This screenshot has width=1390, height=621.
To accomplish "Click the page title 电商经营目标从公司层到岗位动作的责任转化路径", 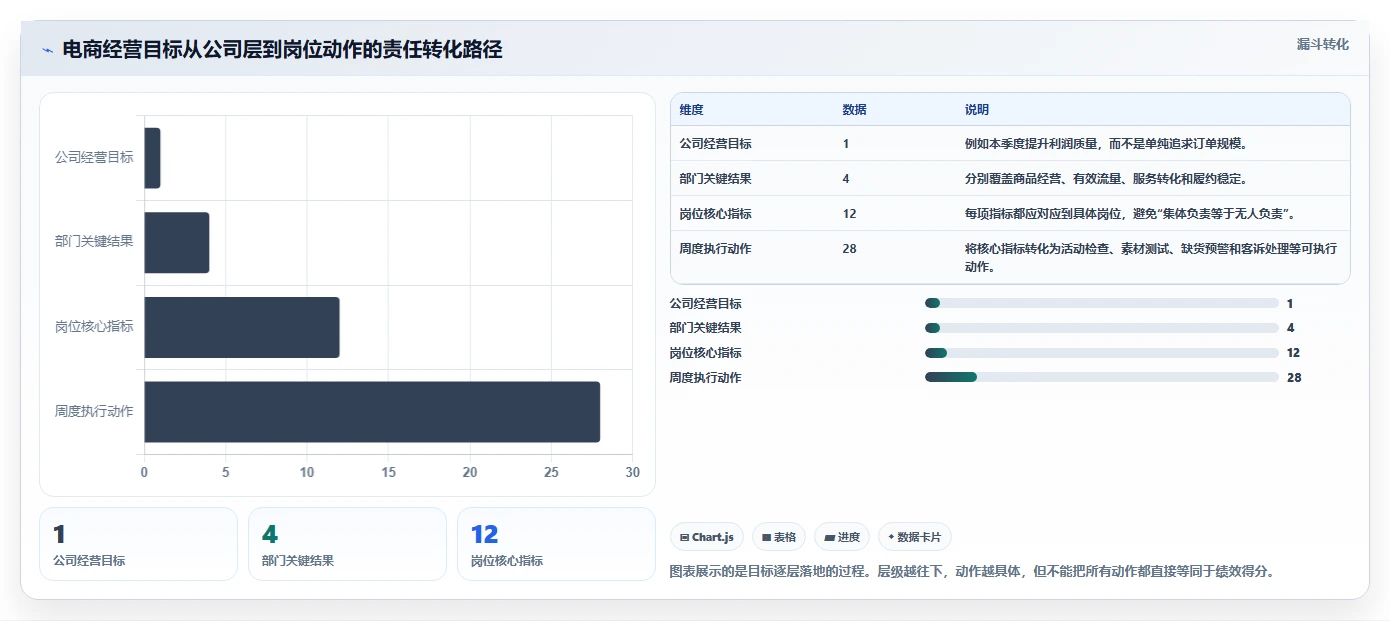I will coord(282,50).
